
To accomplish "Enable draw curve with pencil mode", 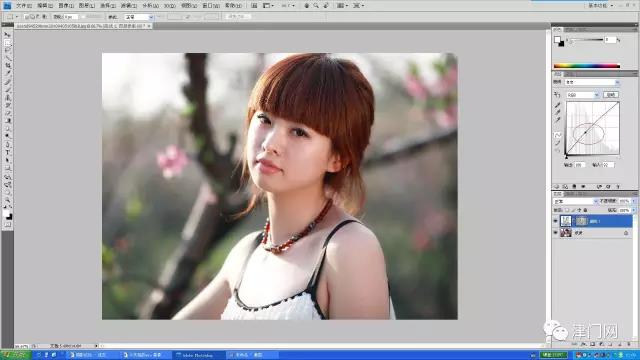I will (558, 143).
